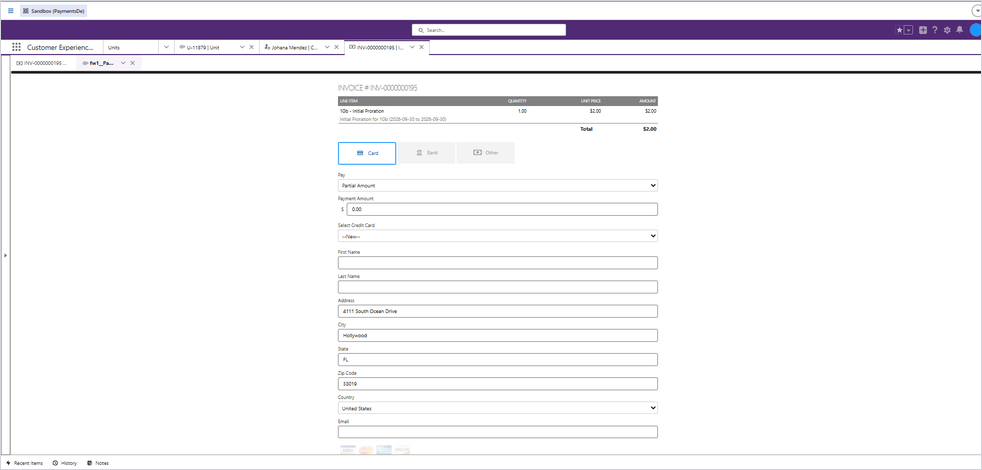Click the Address field with 4111 South Ocean Drive
Viewport: 982px width, 470px height.
498,311
